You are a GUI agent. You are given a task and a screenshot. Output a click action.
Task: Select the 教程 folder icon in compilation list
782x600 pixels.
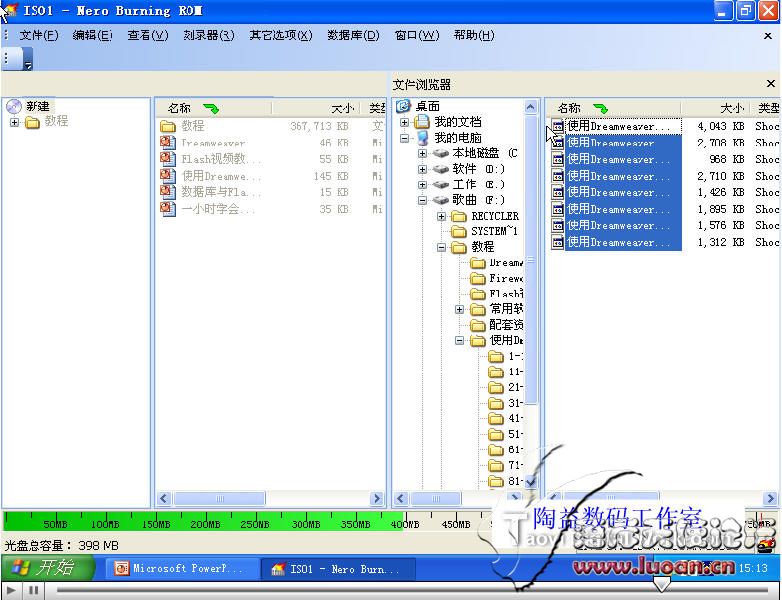tap(168, 126)
